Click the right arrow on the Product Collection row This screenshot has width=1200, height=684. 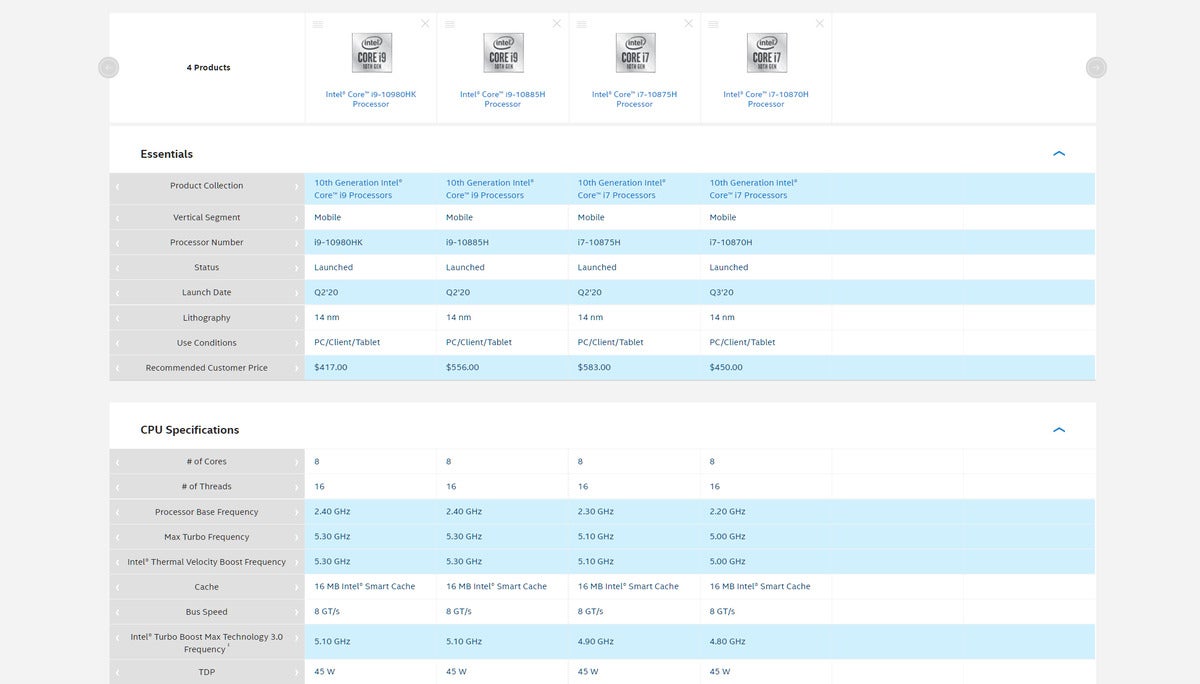tap(296, 186)
